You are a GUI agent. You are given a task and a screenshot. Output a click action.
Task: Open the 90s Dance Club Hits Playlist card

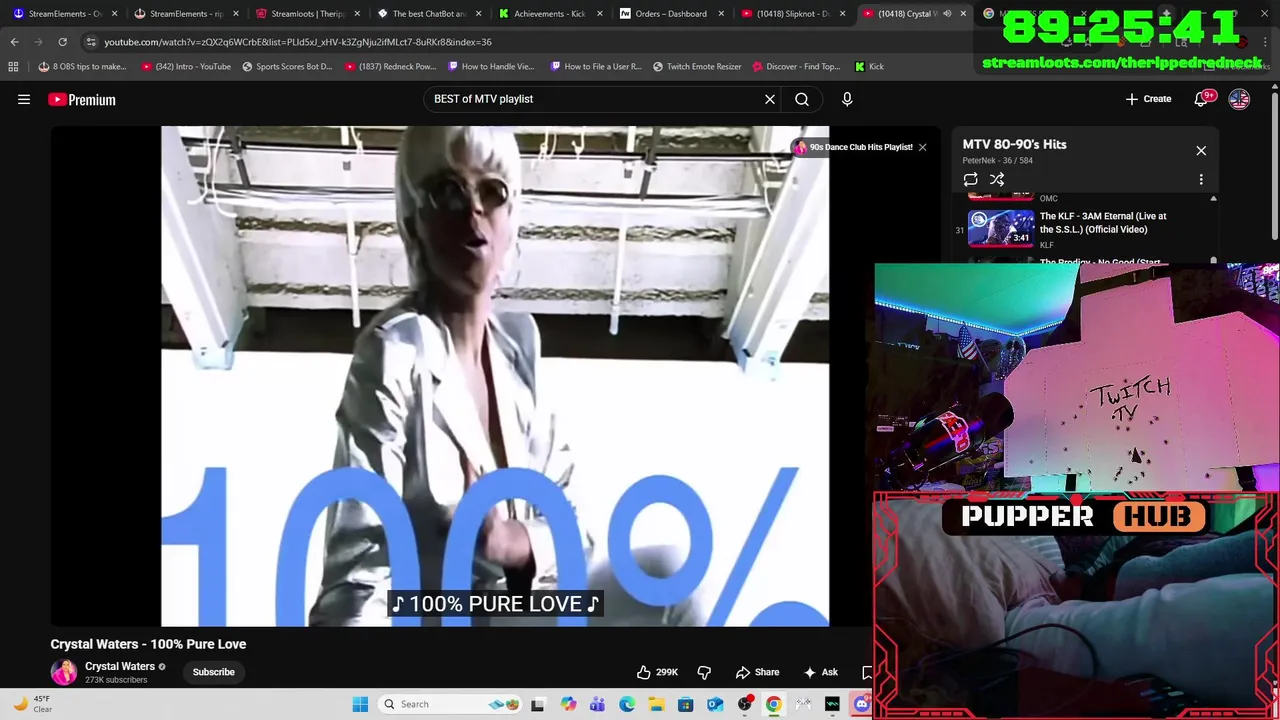click(853, 147)
